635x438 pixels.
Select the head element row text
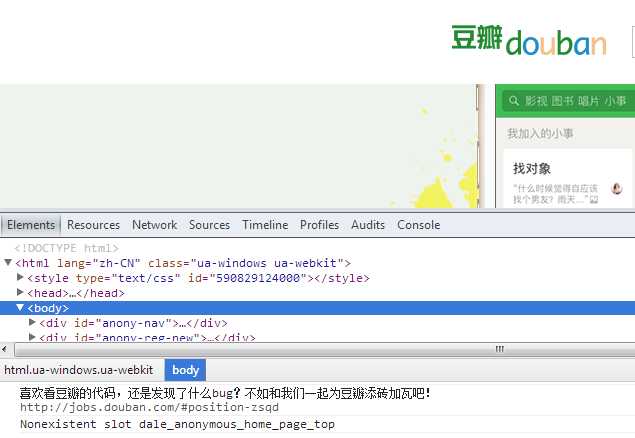(x=76, y=293)
